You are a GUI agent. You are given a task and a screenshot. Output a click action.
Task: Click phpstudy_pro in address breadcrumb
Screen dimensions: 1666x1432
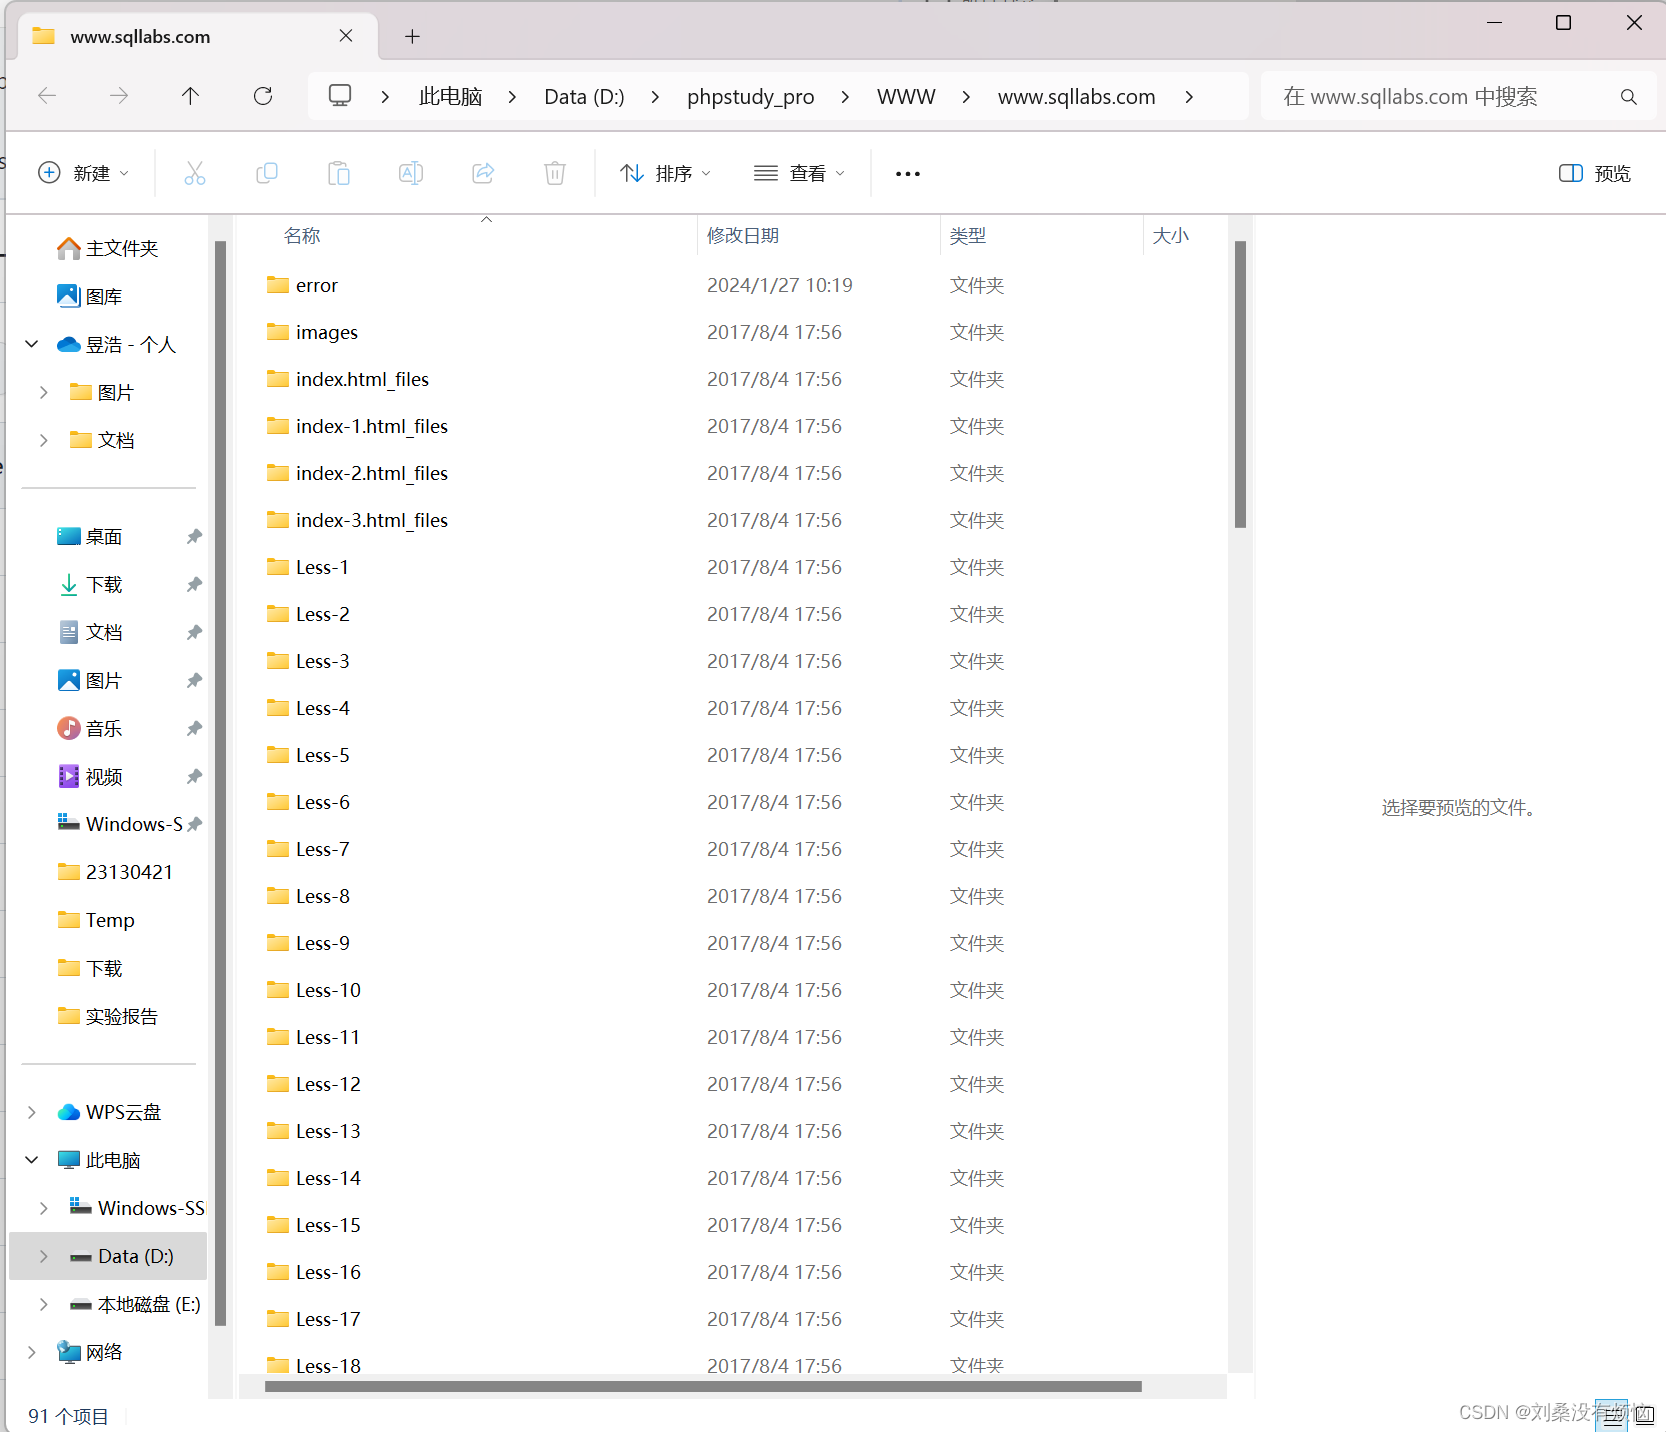click(750, 96)
